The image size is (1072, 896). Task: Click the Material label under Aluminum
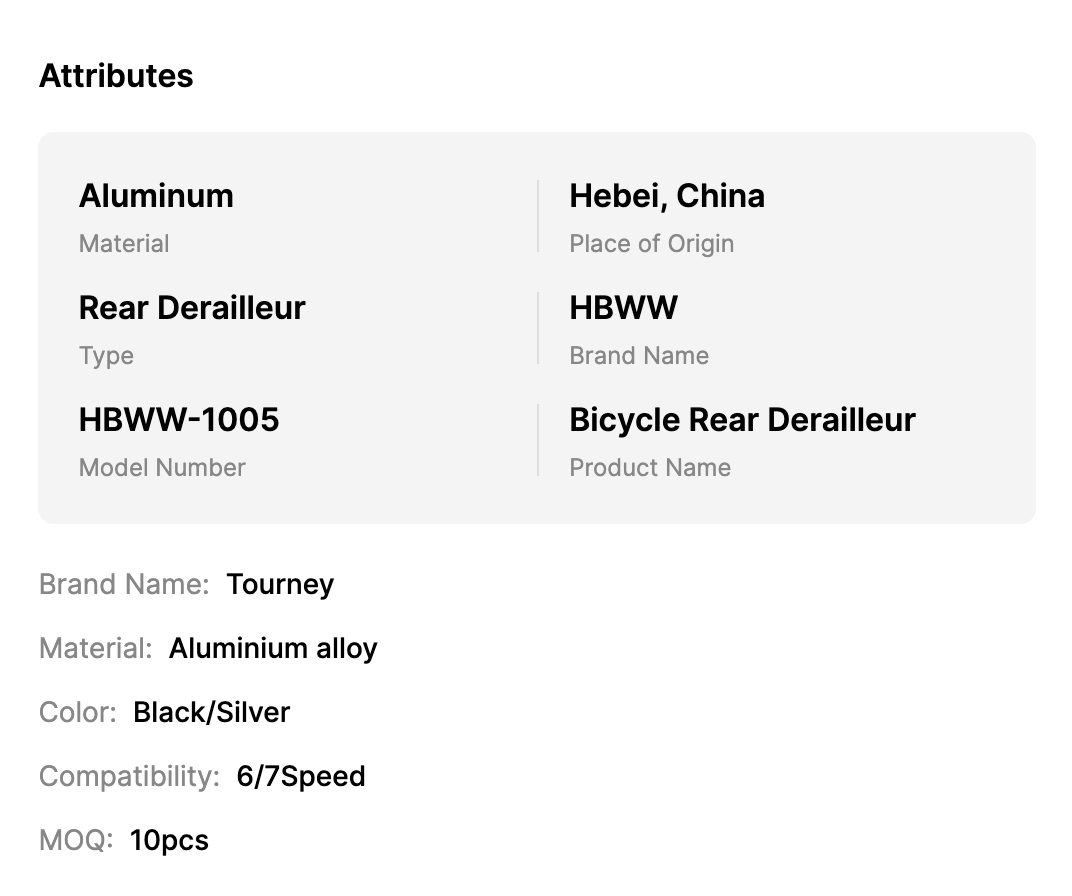click(124, 243)
